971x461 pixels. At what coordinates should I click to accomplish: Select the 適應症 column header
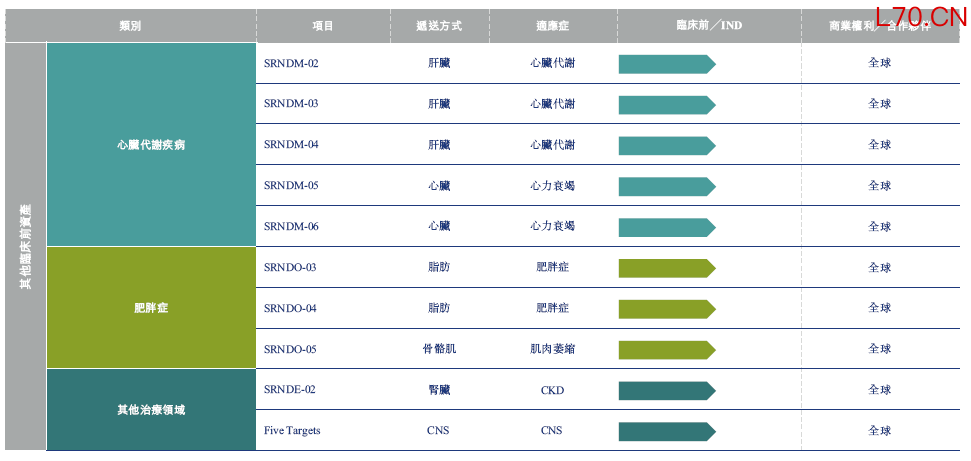(552, 26)
